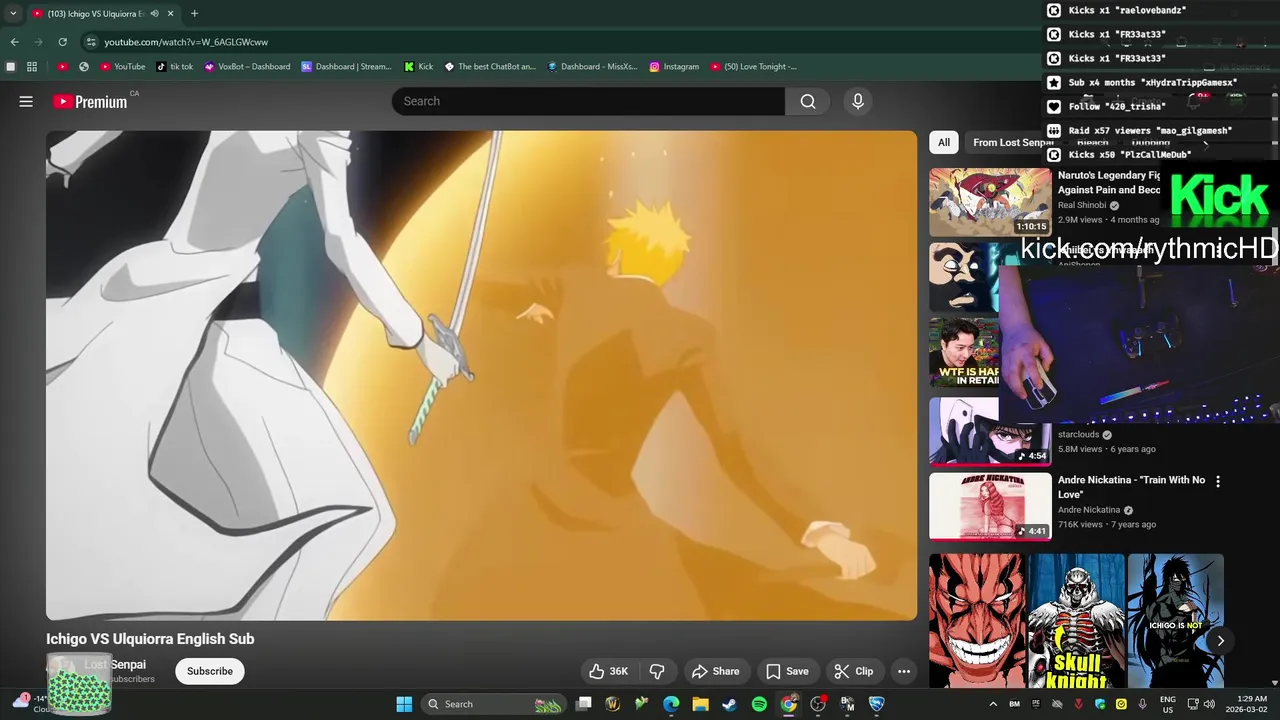Open the Instagram bookmark
Image resolution: width=1280 pixels, height=720 pixels.
[x=674, y=67]
